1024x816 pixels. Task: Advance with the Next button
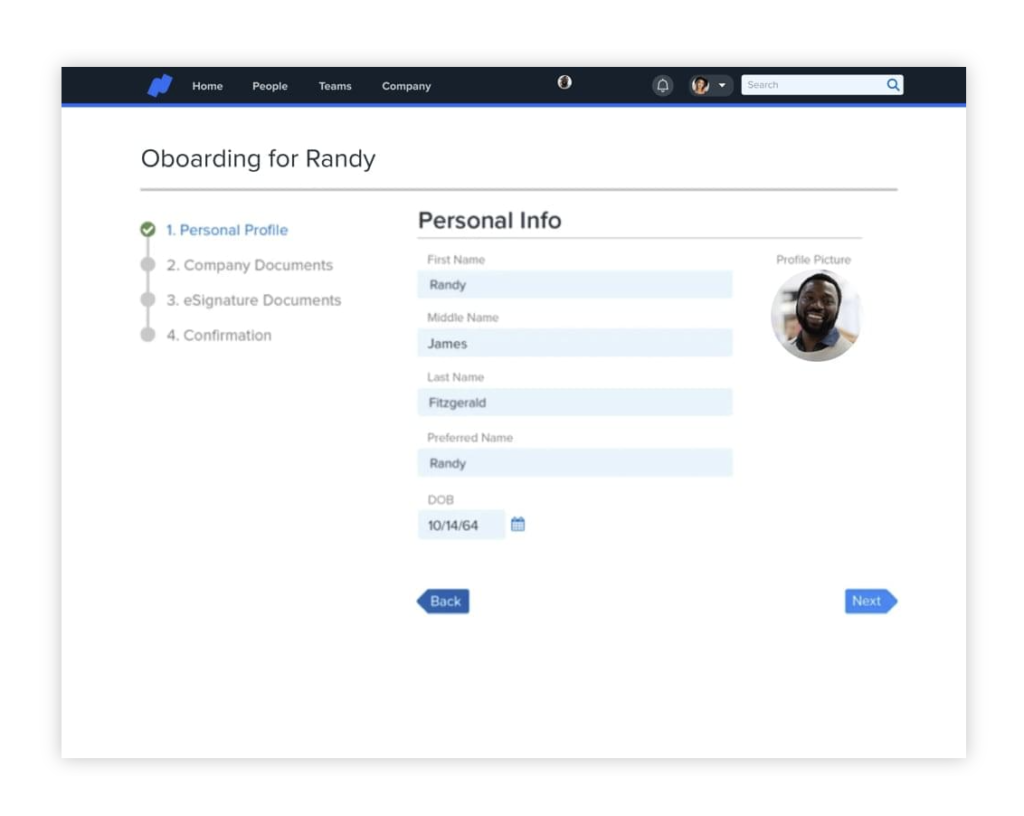(x=868, y=601)
